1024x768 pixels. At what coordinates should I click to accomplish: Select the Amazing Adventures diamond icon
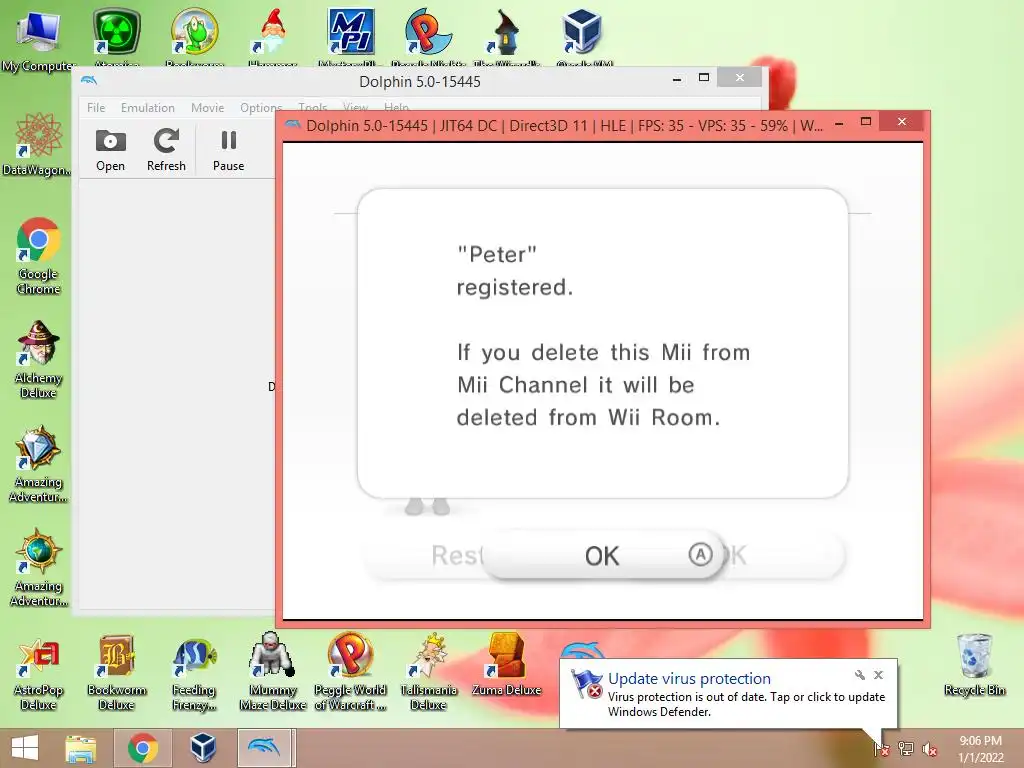point(38,464)
